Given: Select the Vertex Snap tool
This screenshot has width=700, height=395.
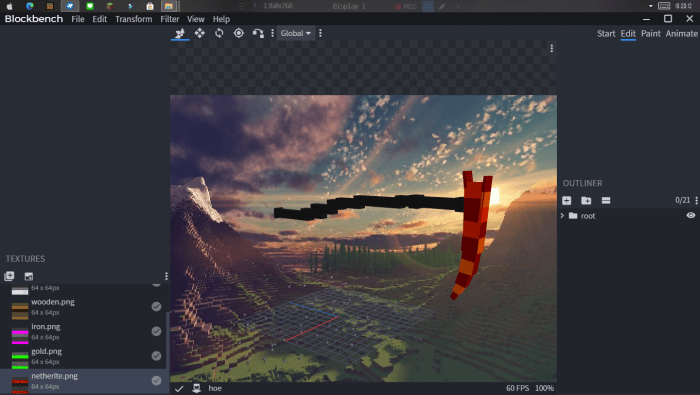Looking at the screenshot, I should (258, 33).
